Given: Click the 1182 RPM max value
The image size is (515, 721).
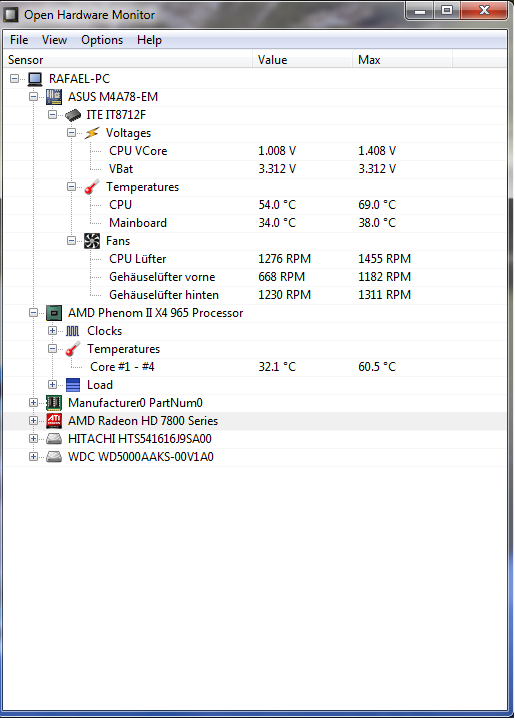Looking at the screenshot, I should (384, 277).
